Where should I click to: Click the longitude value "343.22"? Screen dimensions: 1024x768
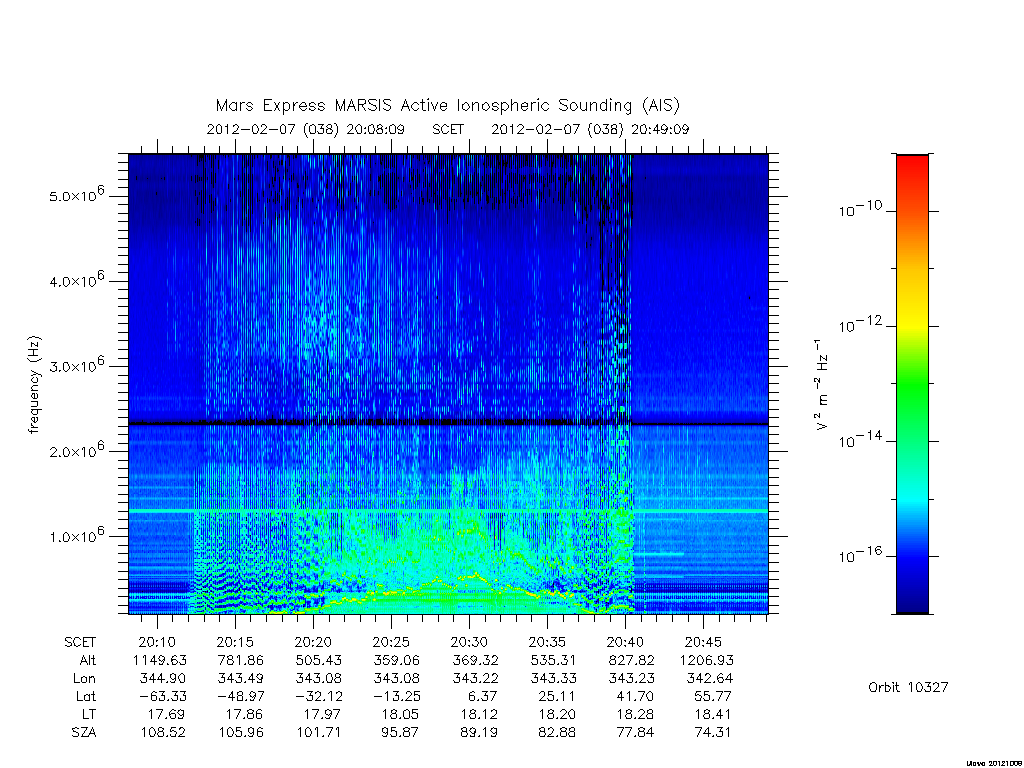point(475,679)
